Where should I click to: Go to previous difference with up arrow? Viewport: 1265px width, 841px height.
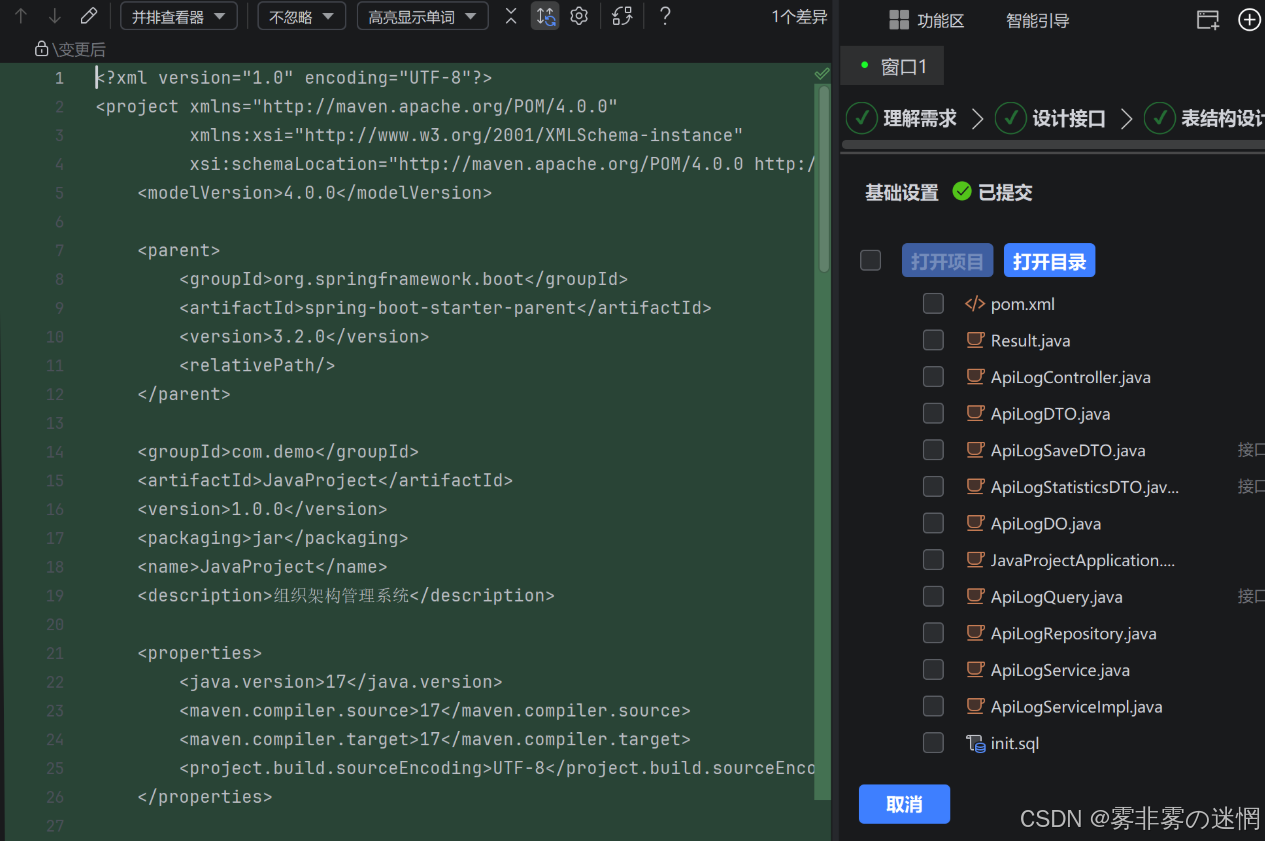click(21, 16)
